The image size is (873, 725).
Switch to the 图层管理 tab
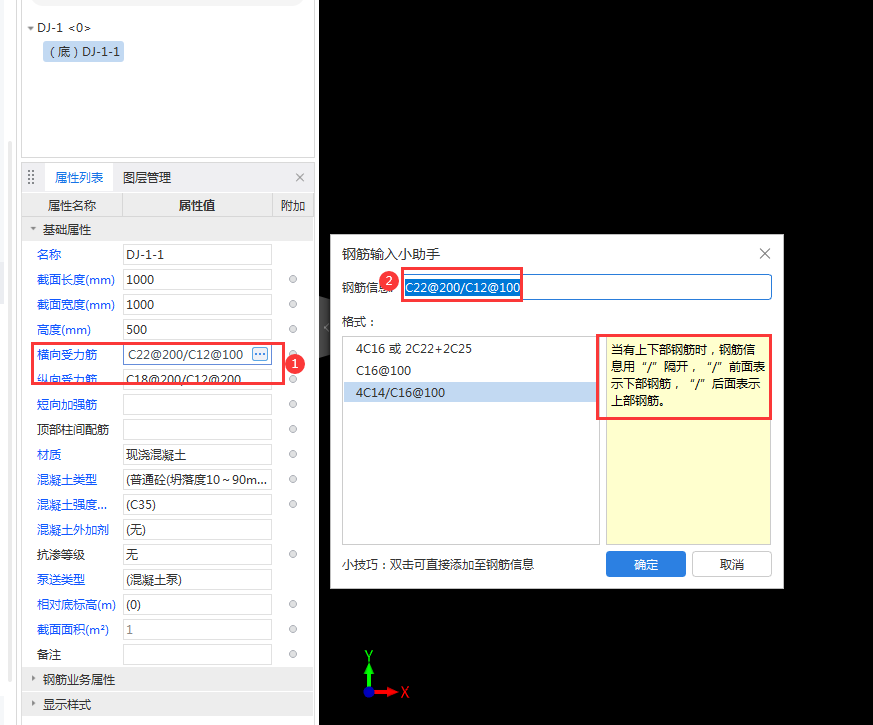[x=149, y=177]
